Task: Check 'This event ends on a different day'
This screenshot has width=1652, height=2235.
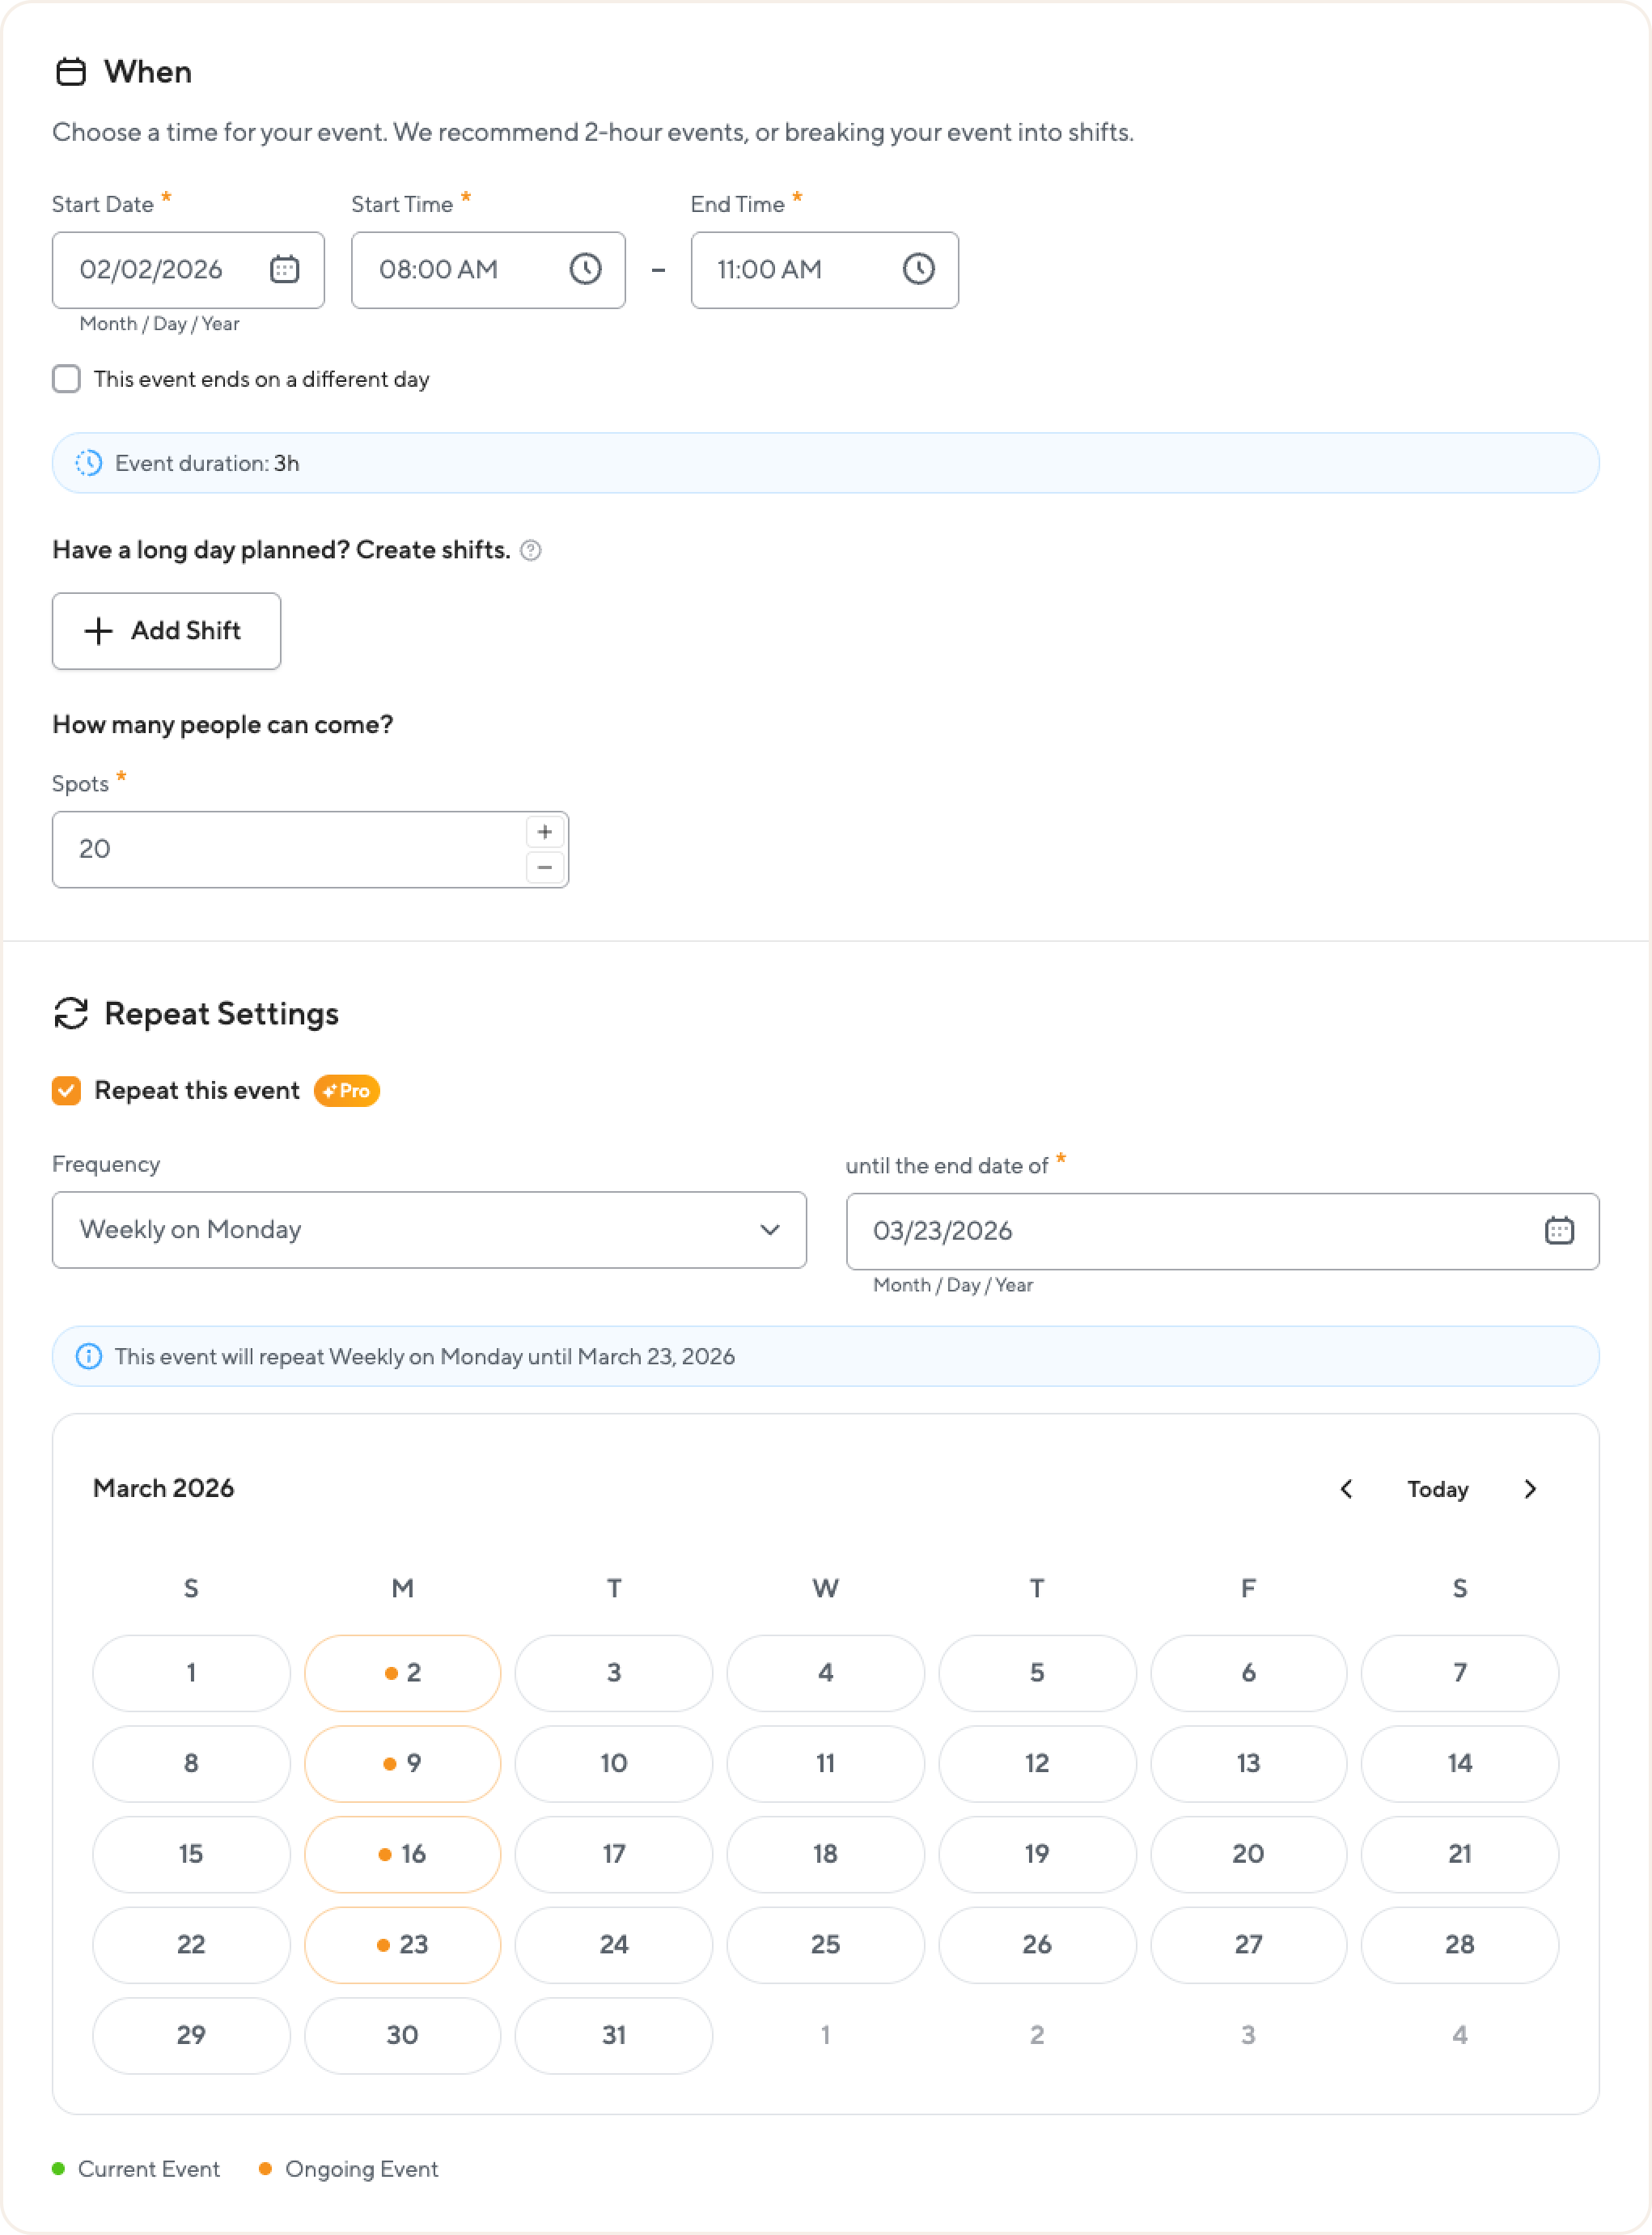Action: [66, 379]
